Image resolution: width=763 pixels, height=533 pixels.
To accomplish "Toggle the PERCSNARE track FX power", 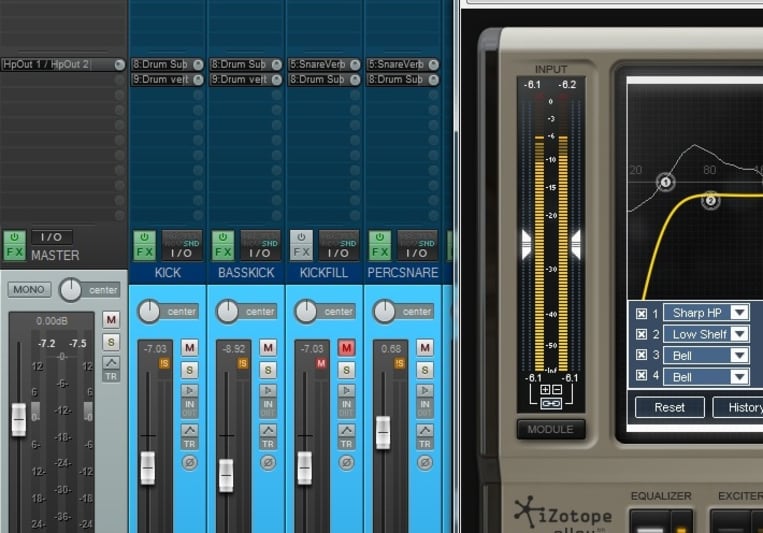I will pyautogui.click(x=380, y=238).
